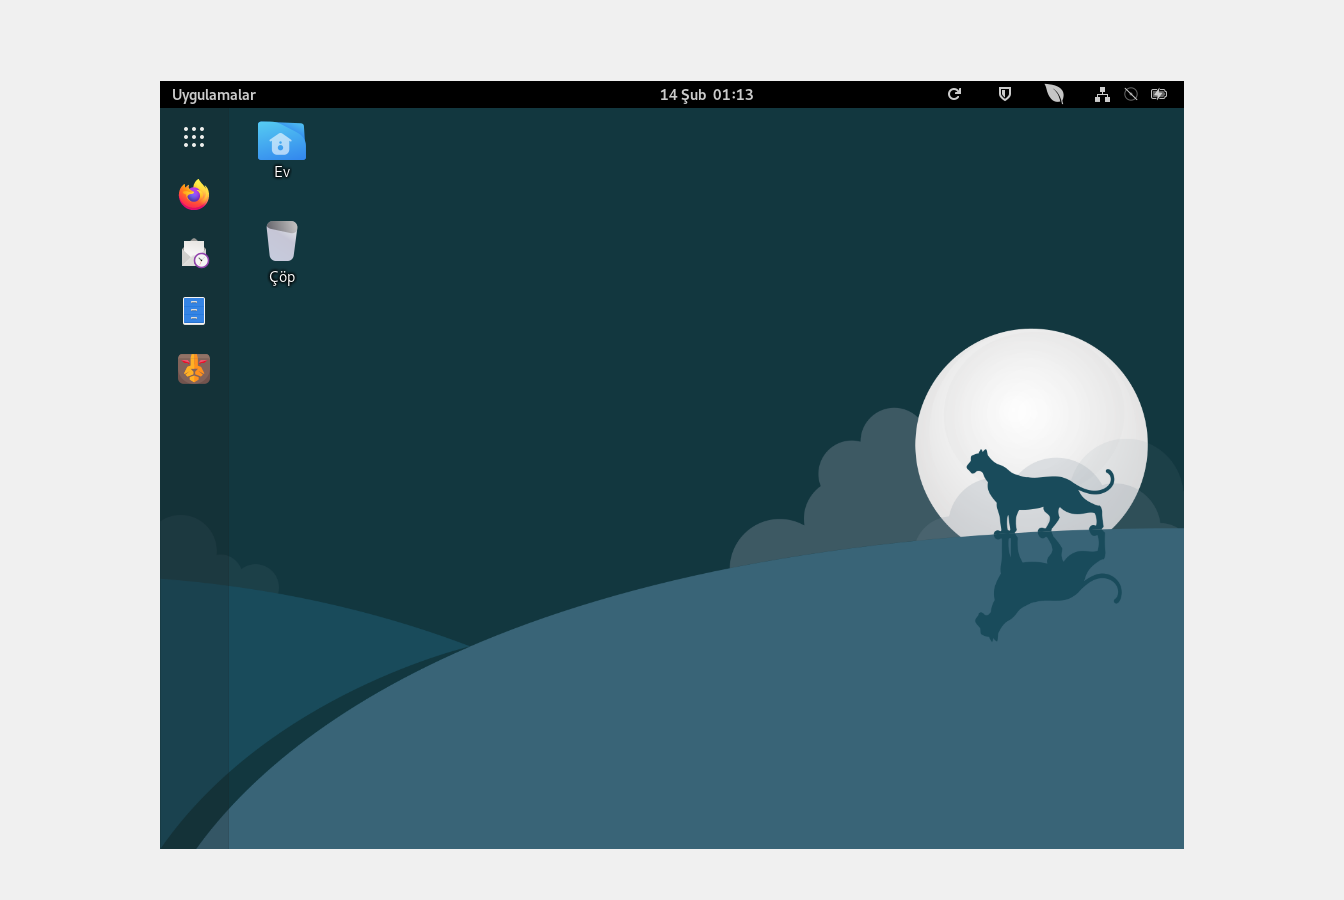Launch Firefox from the dock
The image size is (1344, 900).
(194, 195)
